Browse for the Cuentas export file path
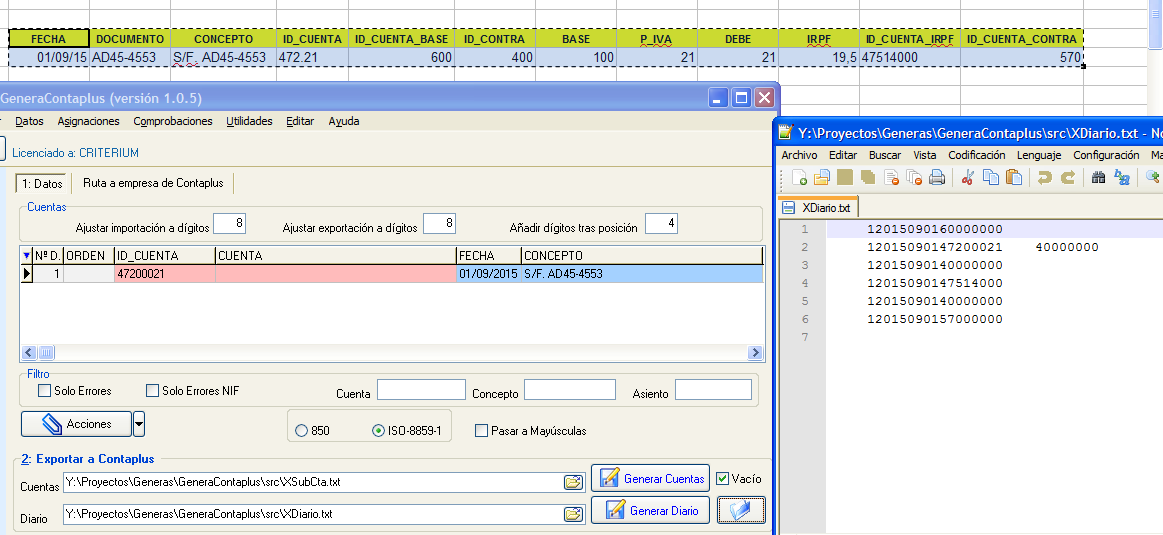 click(573, 482)
